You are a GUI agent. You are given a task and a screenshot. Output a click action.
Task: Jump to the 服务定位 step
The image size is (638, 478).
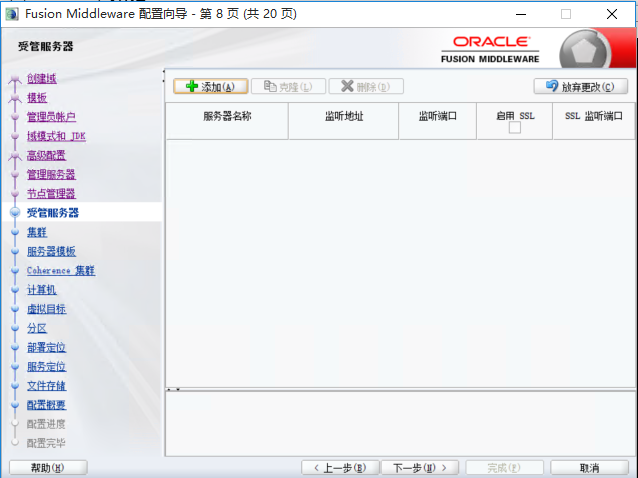coord(46,367)
